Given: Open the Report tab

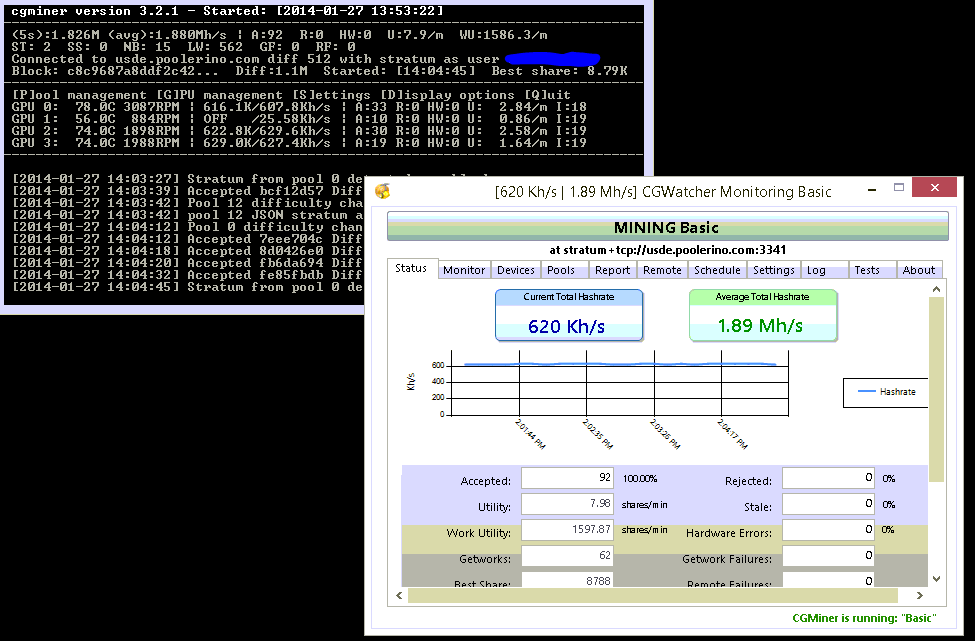Looking at the screenshot, I should 612,270.
